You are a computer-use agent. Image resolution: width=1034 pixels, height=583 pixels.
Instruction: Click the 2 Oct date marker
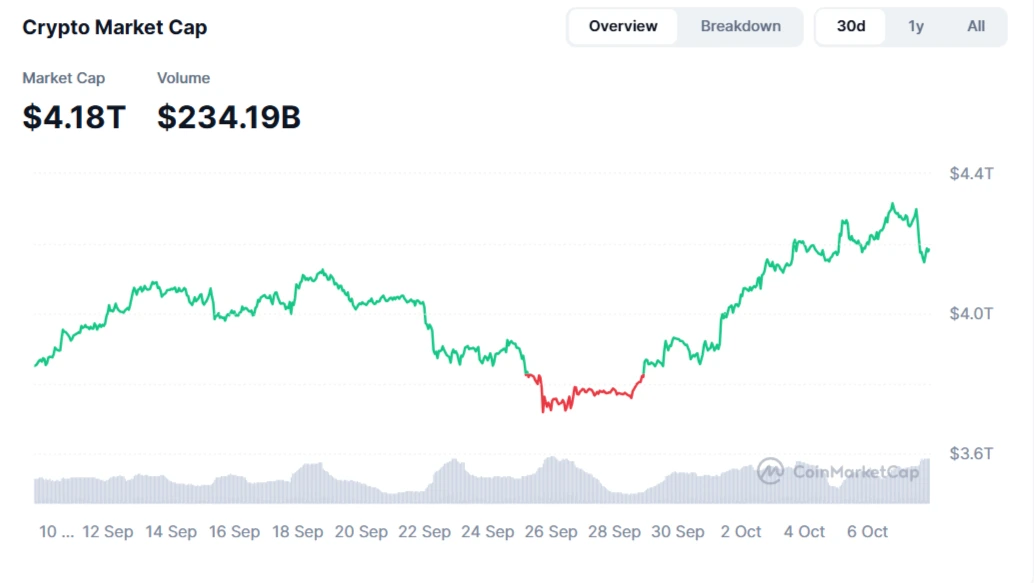[741, 532]
